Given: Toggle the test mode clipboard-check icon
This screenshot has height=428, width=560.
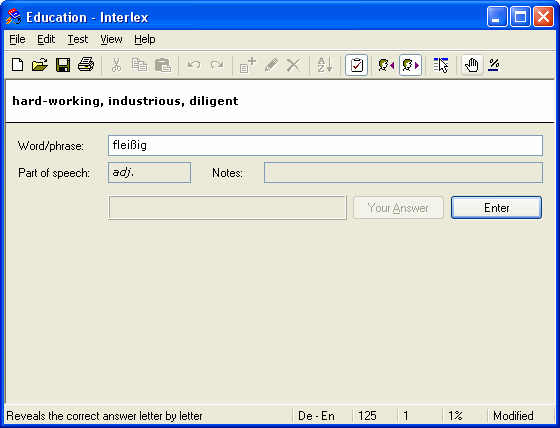Looking at the screenshot, I should pos(356,65).
